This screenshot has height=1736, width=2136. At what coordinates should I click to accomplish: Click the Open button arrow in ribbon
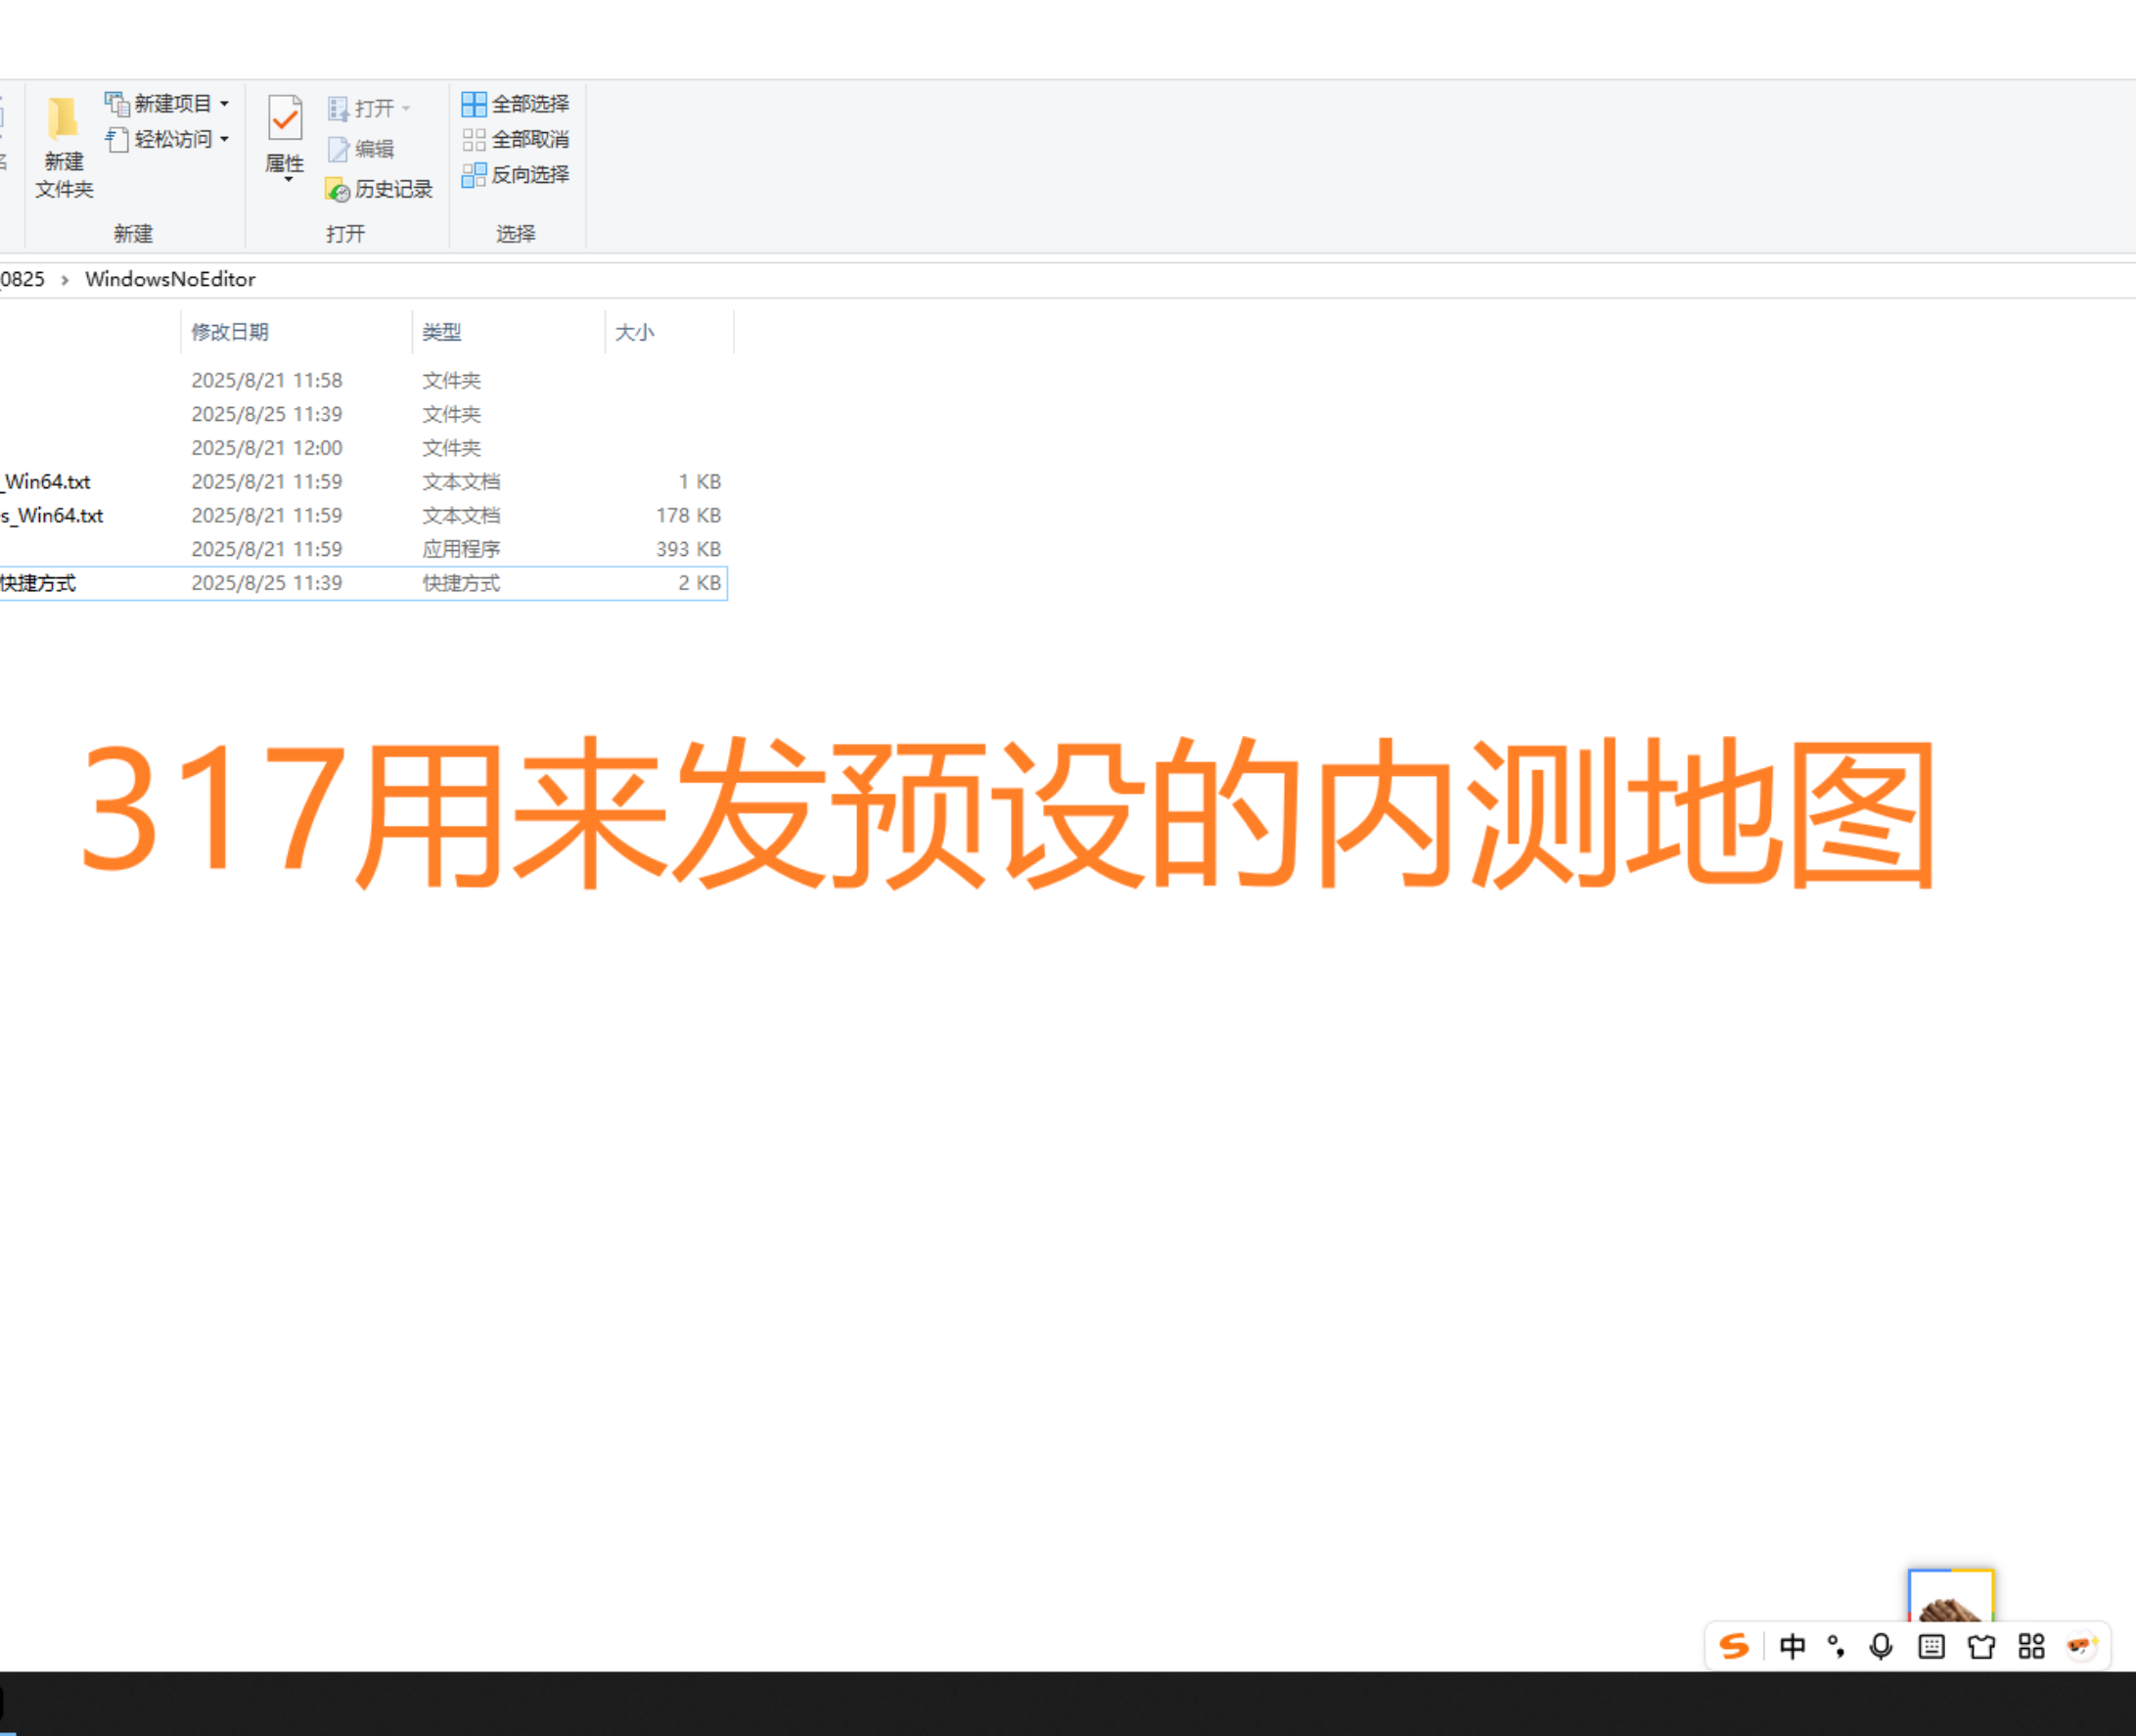[x=406, y=108]
